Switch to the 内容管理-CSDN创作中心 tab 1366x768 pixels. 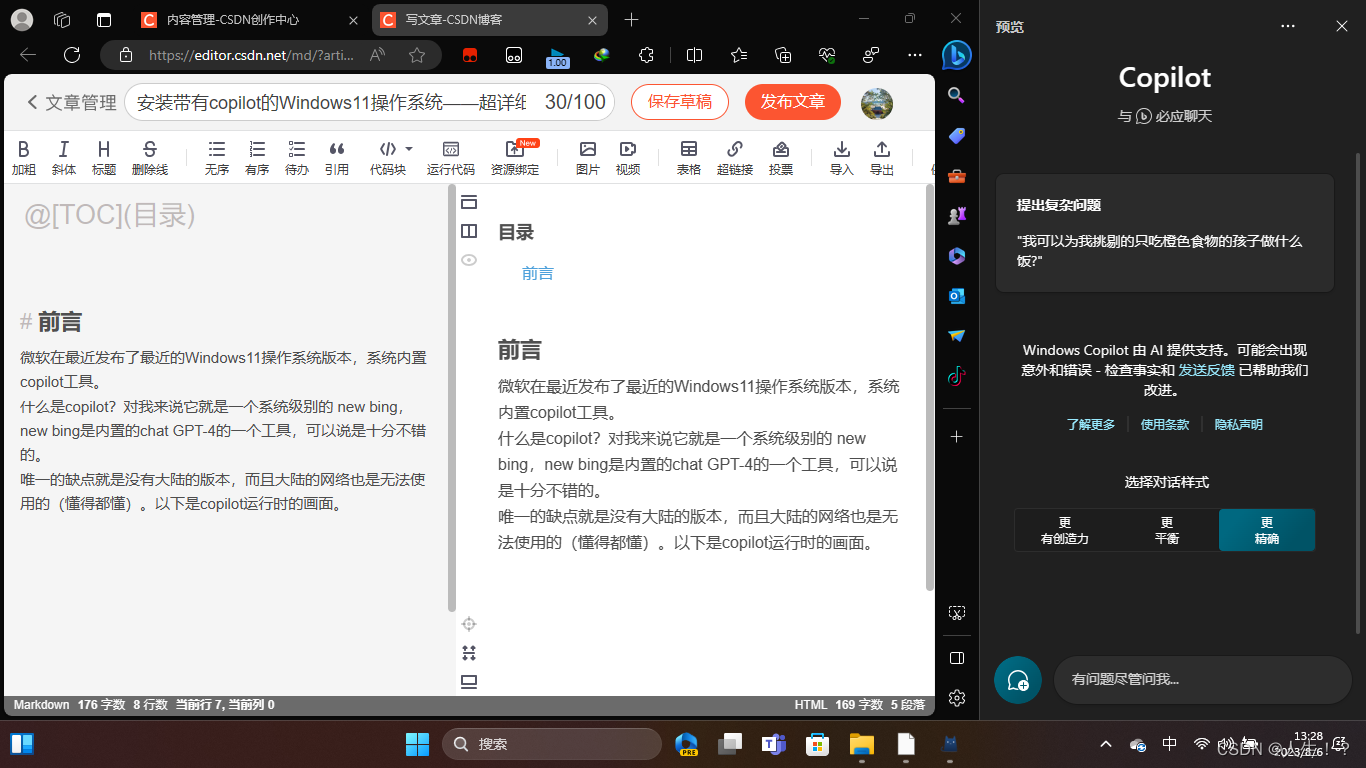(250, 20)
